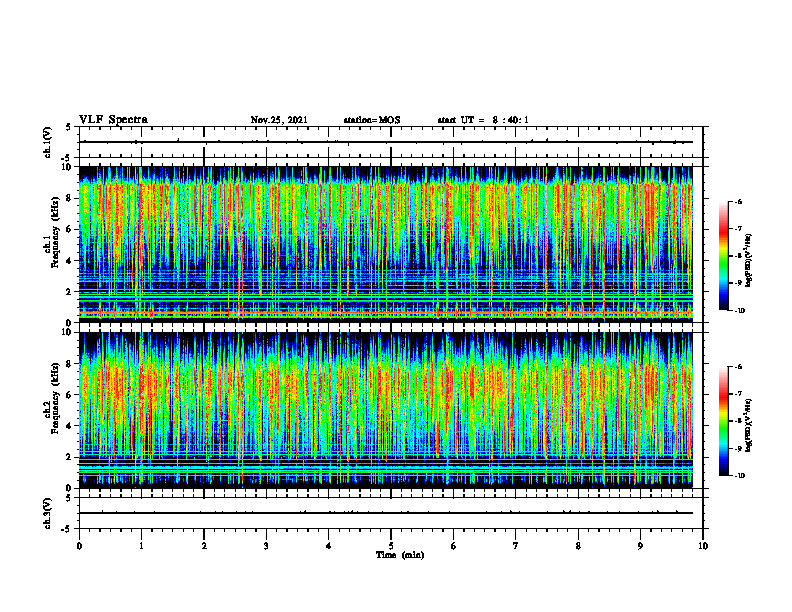This screenshot has height=612, width=792.
Task: Click the 'Time (min)' x-axis label
Action: pos(400,555)
